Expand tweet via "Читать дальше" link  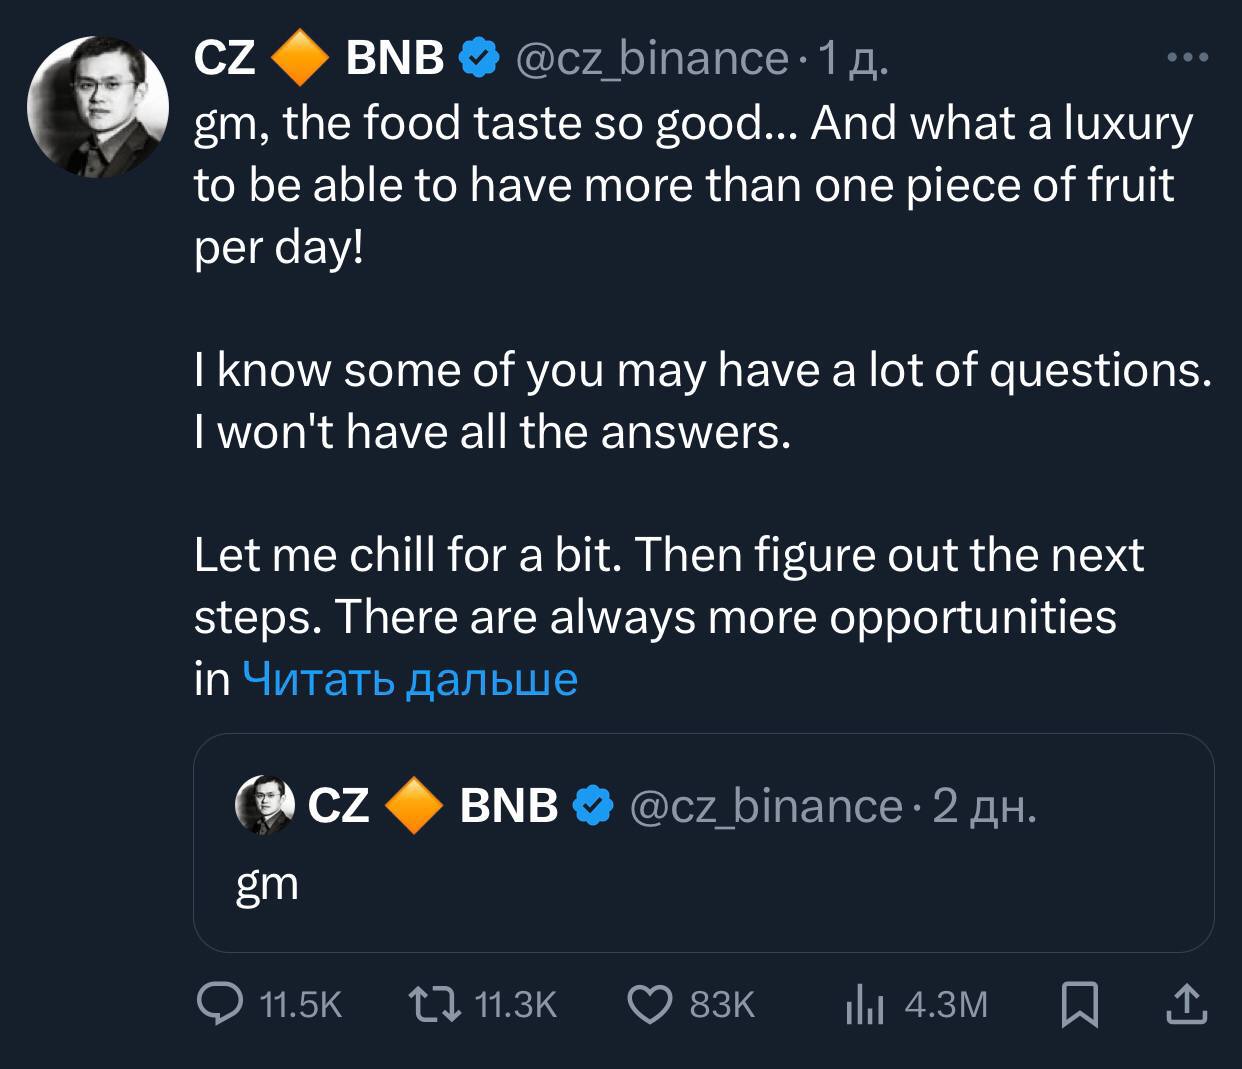[410, 680]
